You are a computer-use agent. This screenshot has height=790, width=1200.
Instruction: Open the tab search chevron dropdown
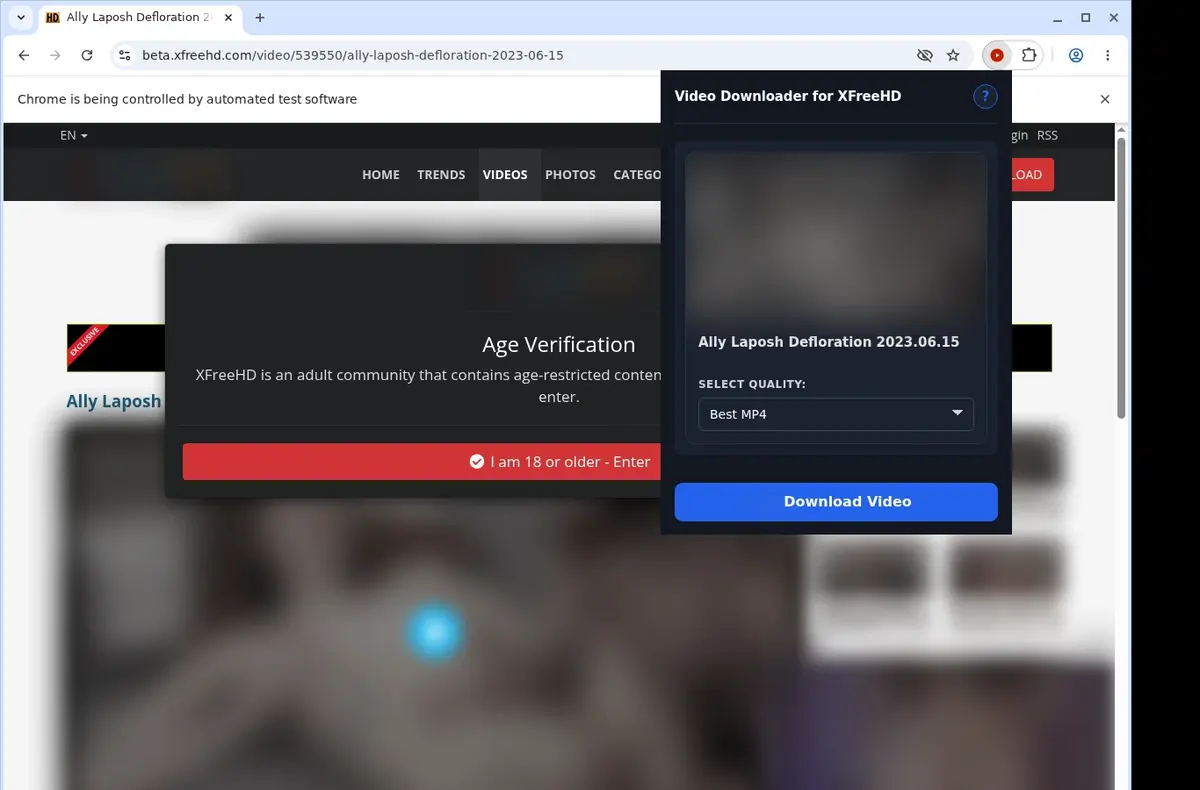(x=21, y=18)
